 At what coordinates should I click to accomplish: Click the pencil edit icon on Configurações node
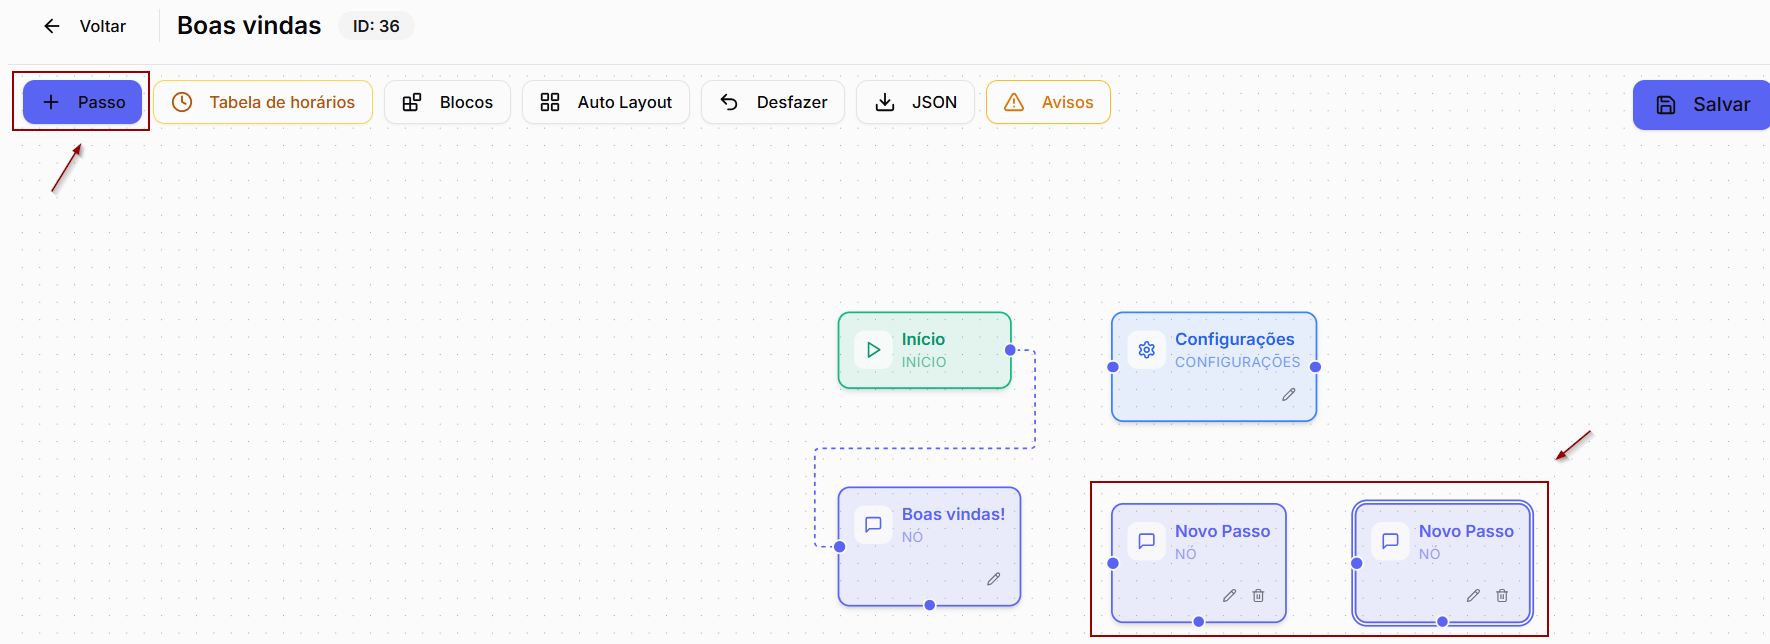coord(1289,395)
